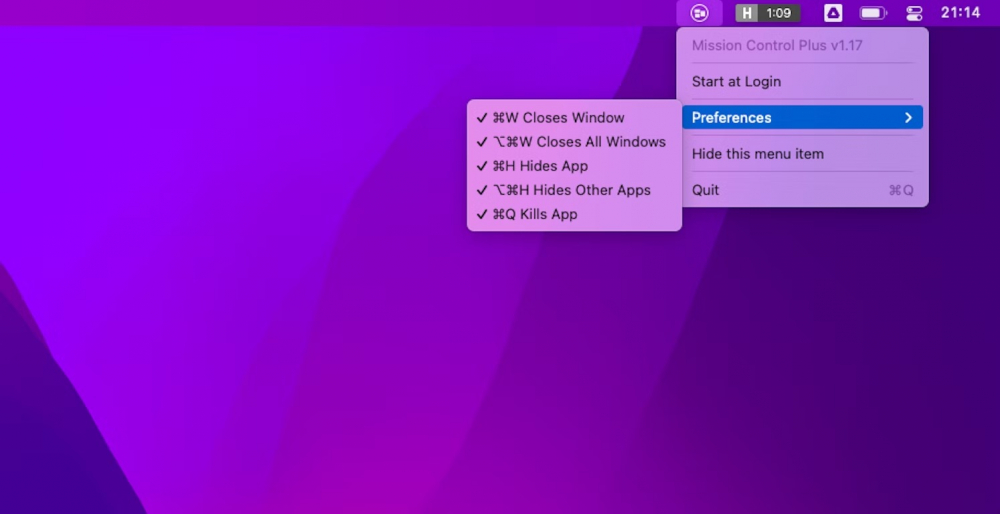
Task: Uncheck ⌥⌘W Closes All Windows
Action: [x=578, y=142]
